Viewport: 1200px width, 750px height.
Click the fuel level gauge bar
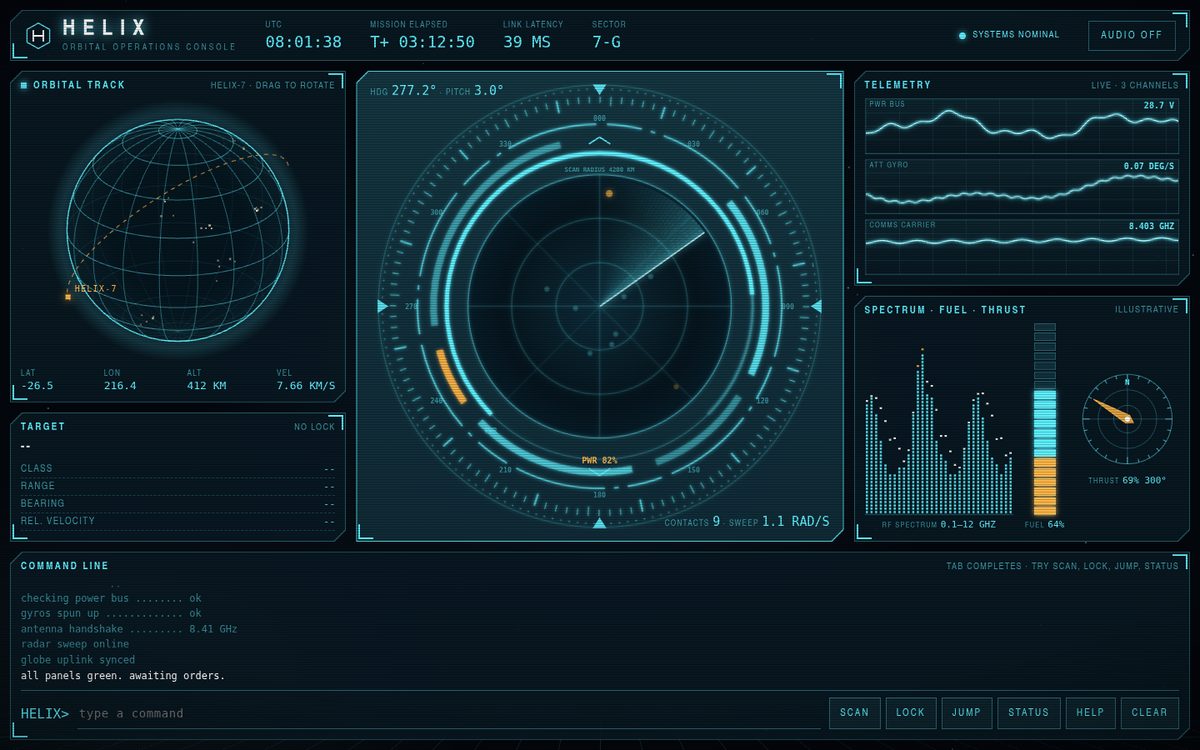[1044, 419]
